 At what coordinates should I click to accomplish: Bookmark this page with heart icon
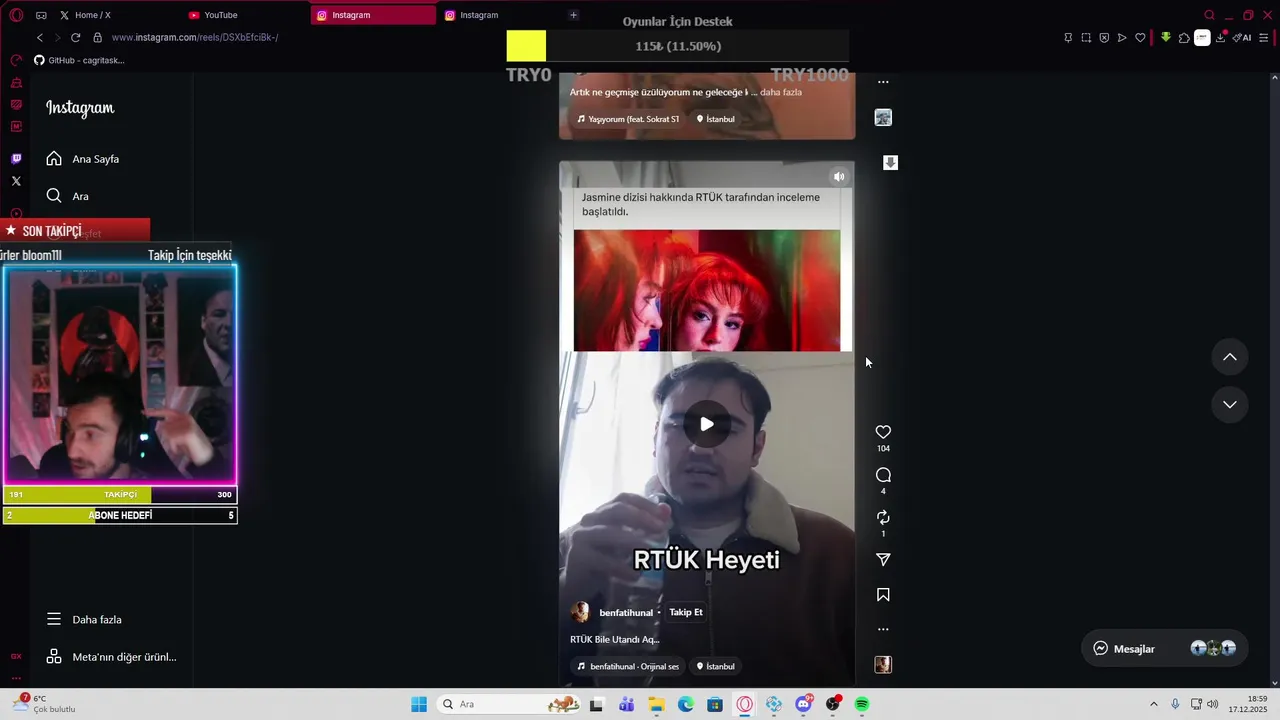tap(1140, 38)
